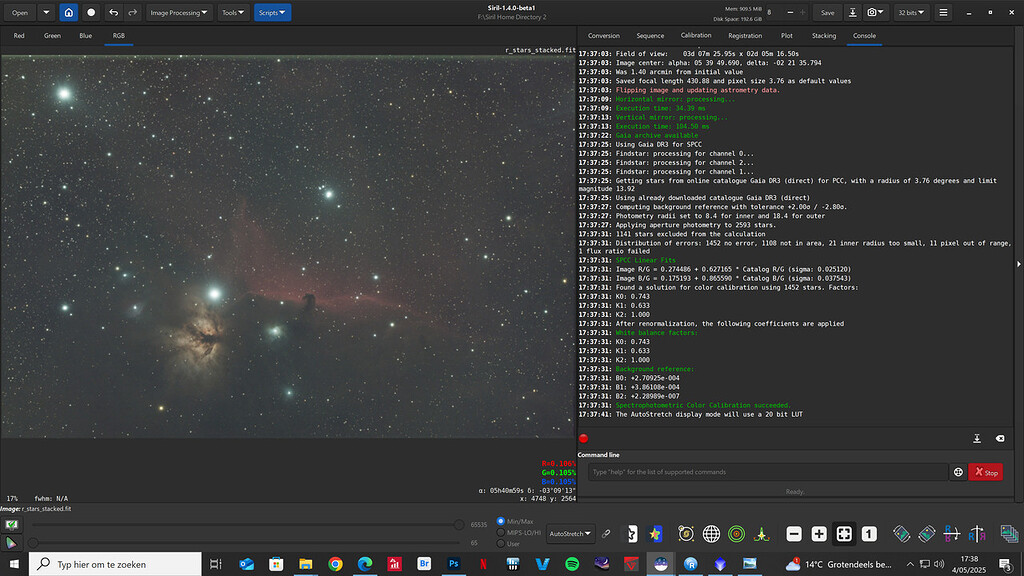Return to home directory via home icon

click(x=69, y=12)
